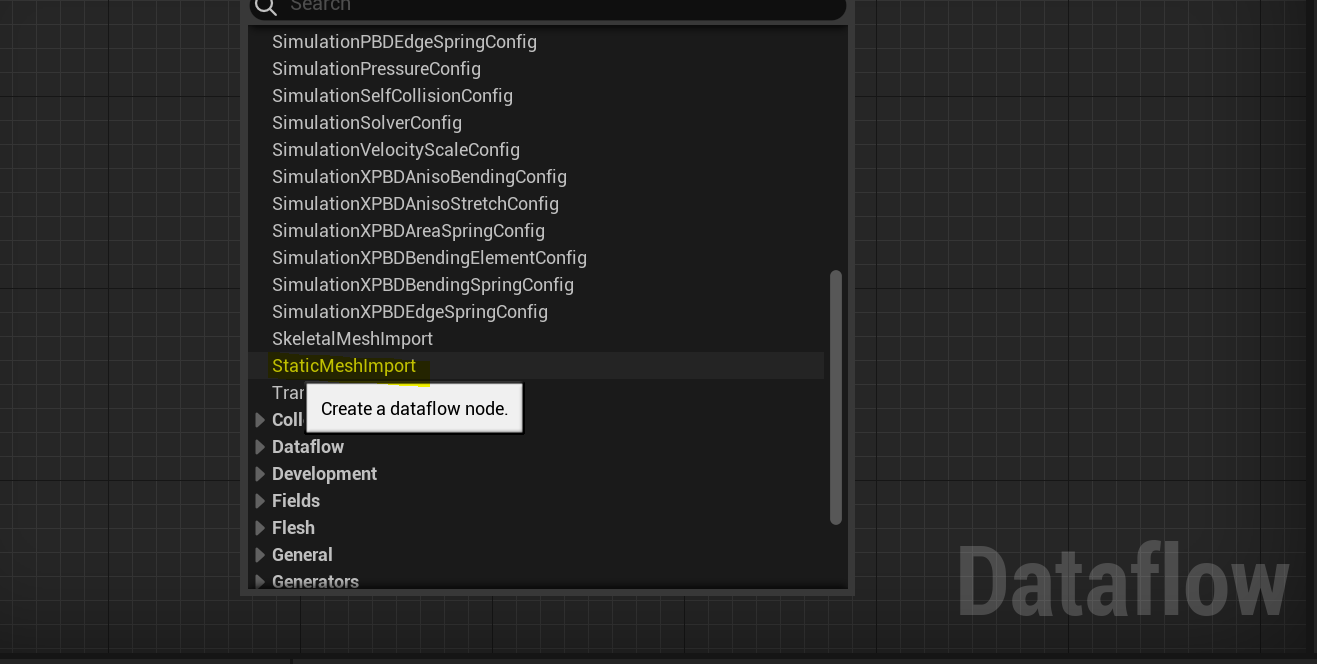This screenshot has width=1317, height=664.
Task: Select SimulationXPBDAnisoBendingConfig
Action: pos(420,176)
